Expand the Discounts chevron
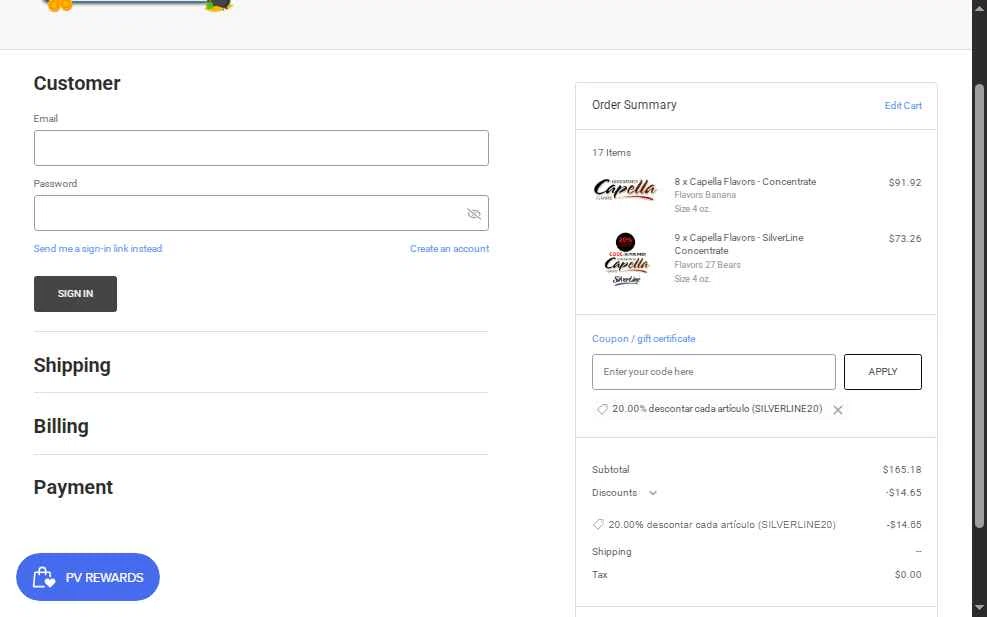Viewport: 987px width, 617px height. (x=653, y=493)
